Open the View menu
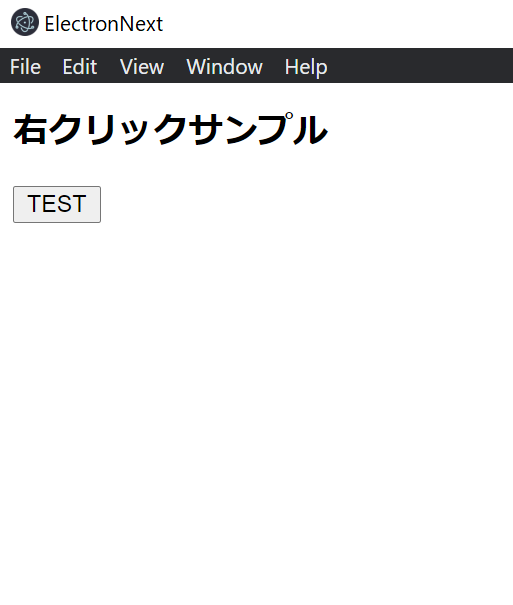This screenshot has height=605, width=513. pyautogui.click(x=142, y=66)
